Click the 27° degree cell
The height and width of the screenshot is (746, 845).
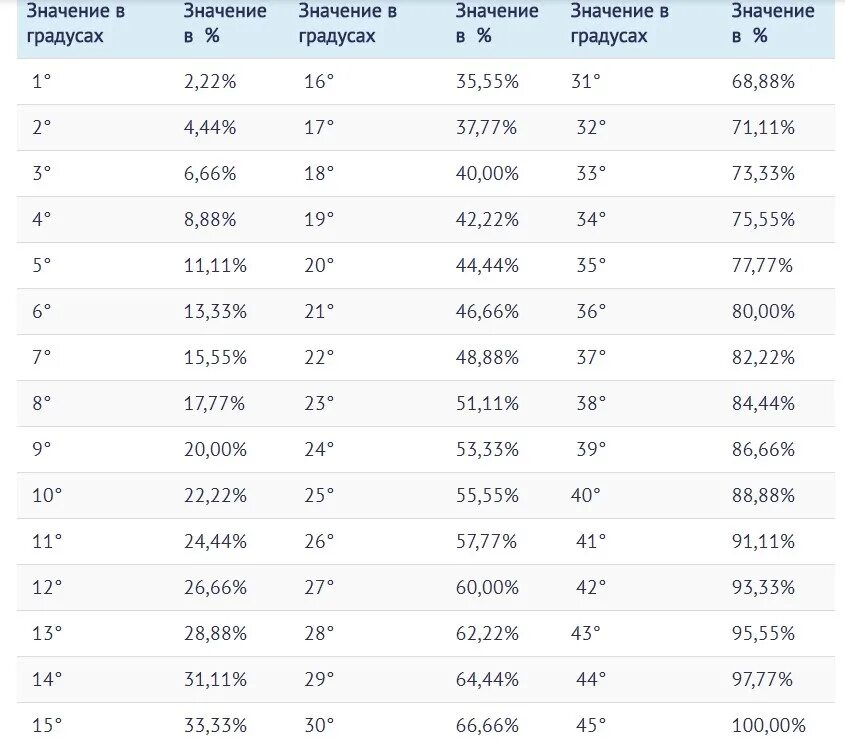[x=319, y=587]
